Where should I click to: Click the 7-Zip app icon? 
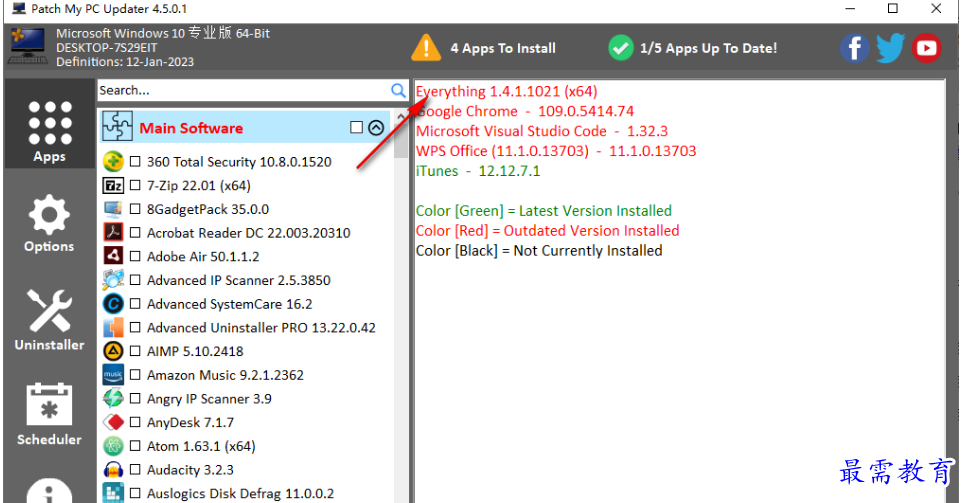click(113, 186)
